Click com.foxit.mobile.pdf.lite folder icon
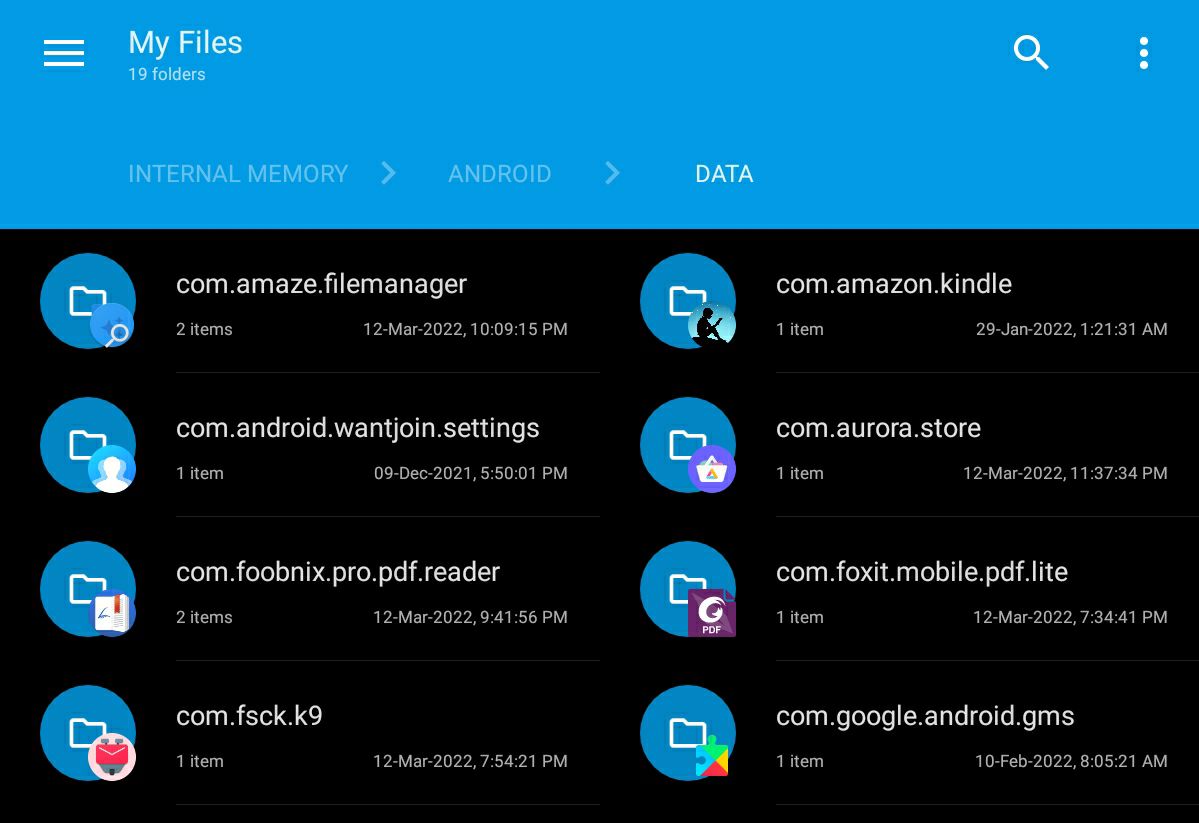 (x=687, y=588)
